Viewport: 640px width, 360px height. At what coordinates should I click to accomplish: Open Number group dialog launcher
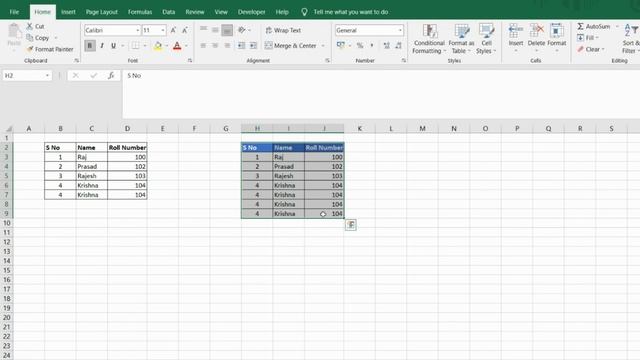pos(403,60)
